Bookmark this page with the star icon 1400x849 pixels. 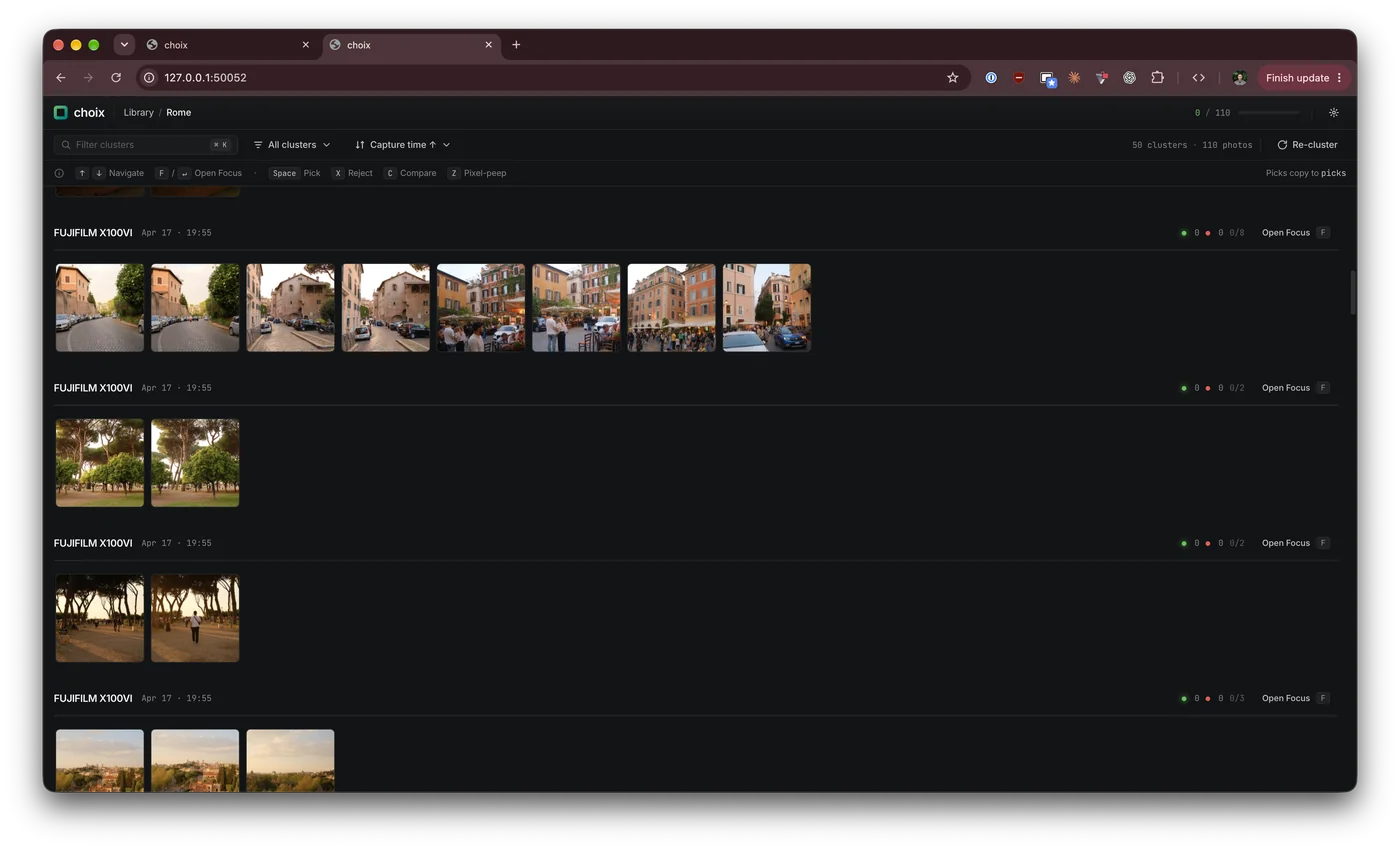(x=953, y=78)
